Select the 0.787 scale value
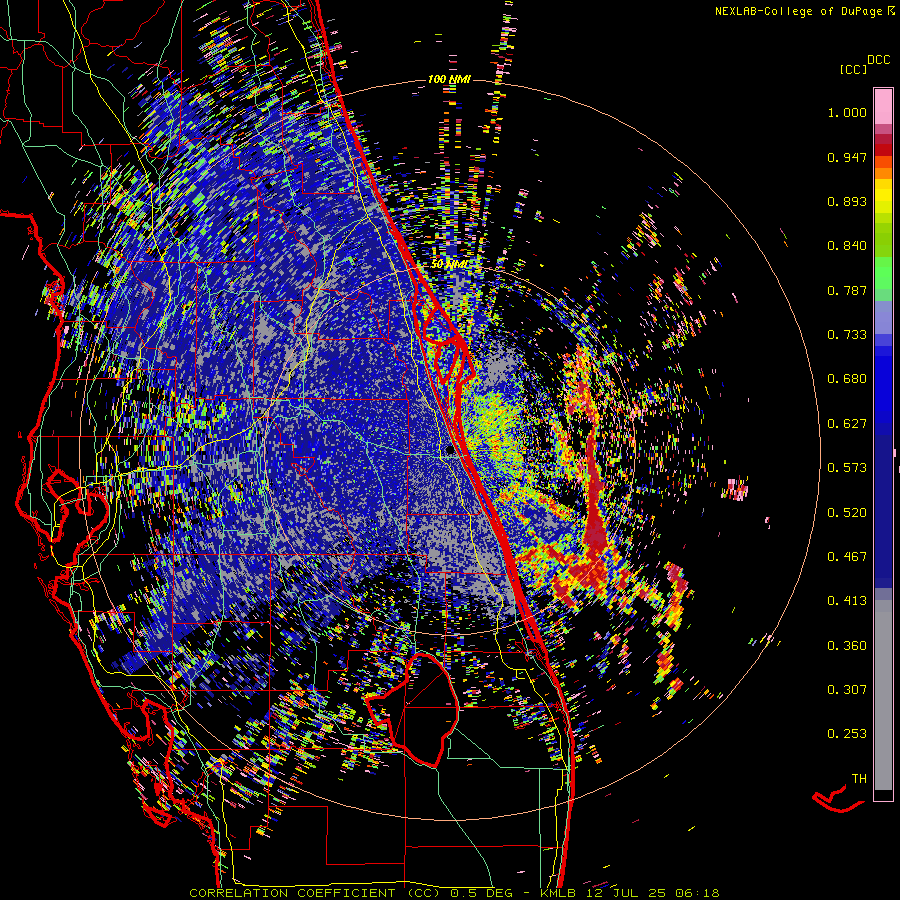The image size is (900, 900). click(x=847, y=290)
